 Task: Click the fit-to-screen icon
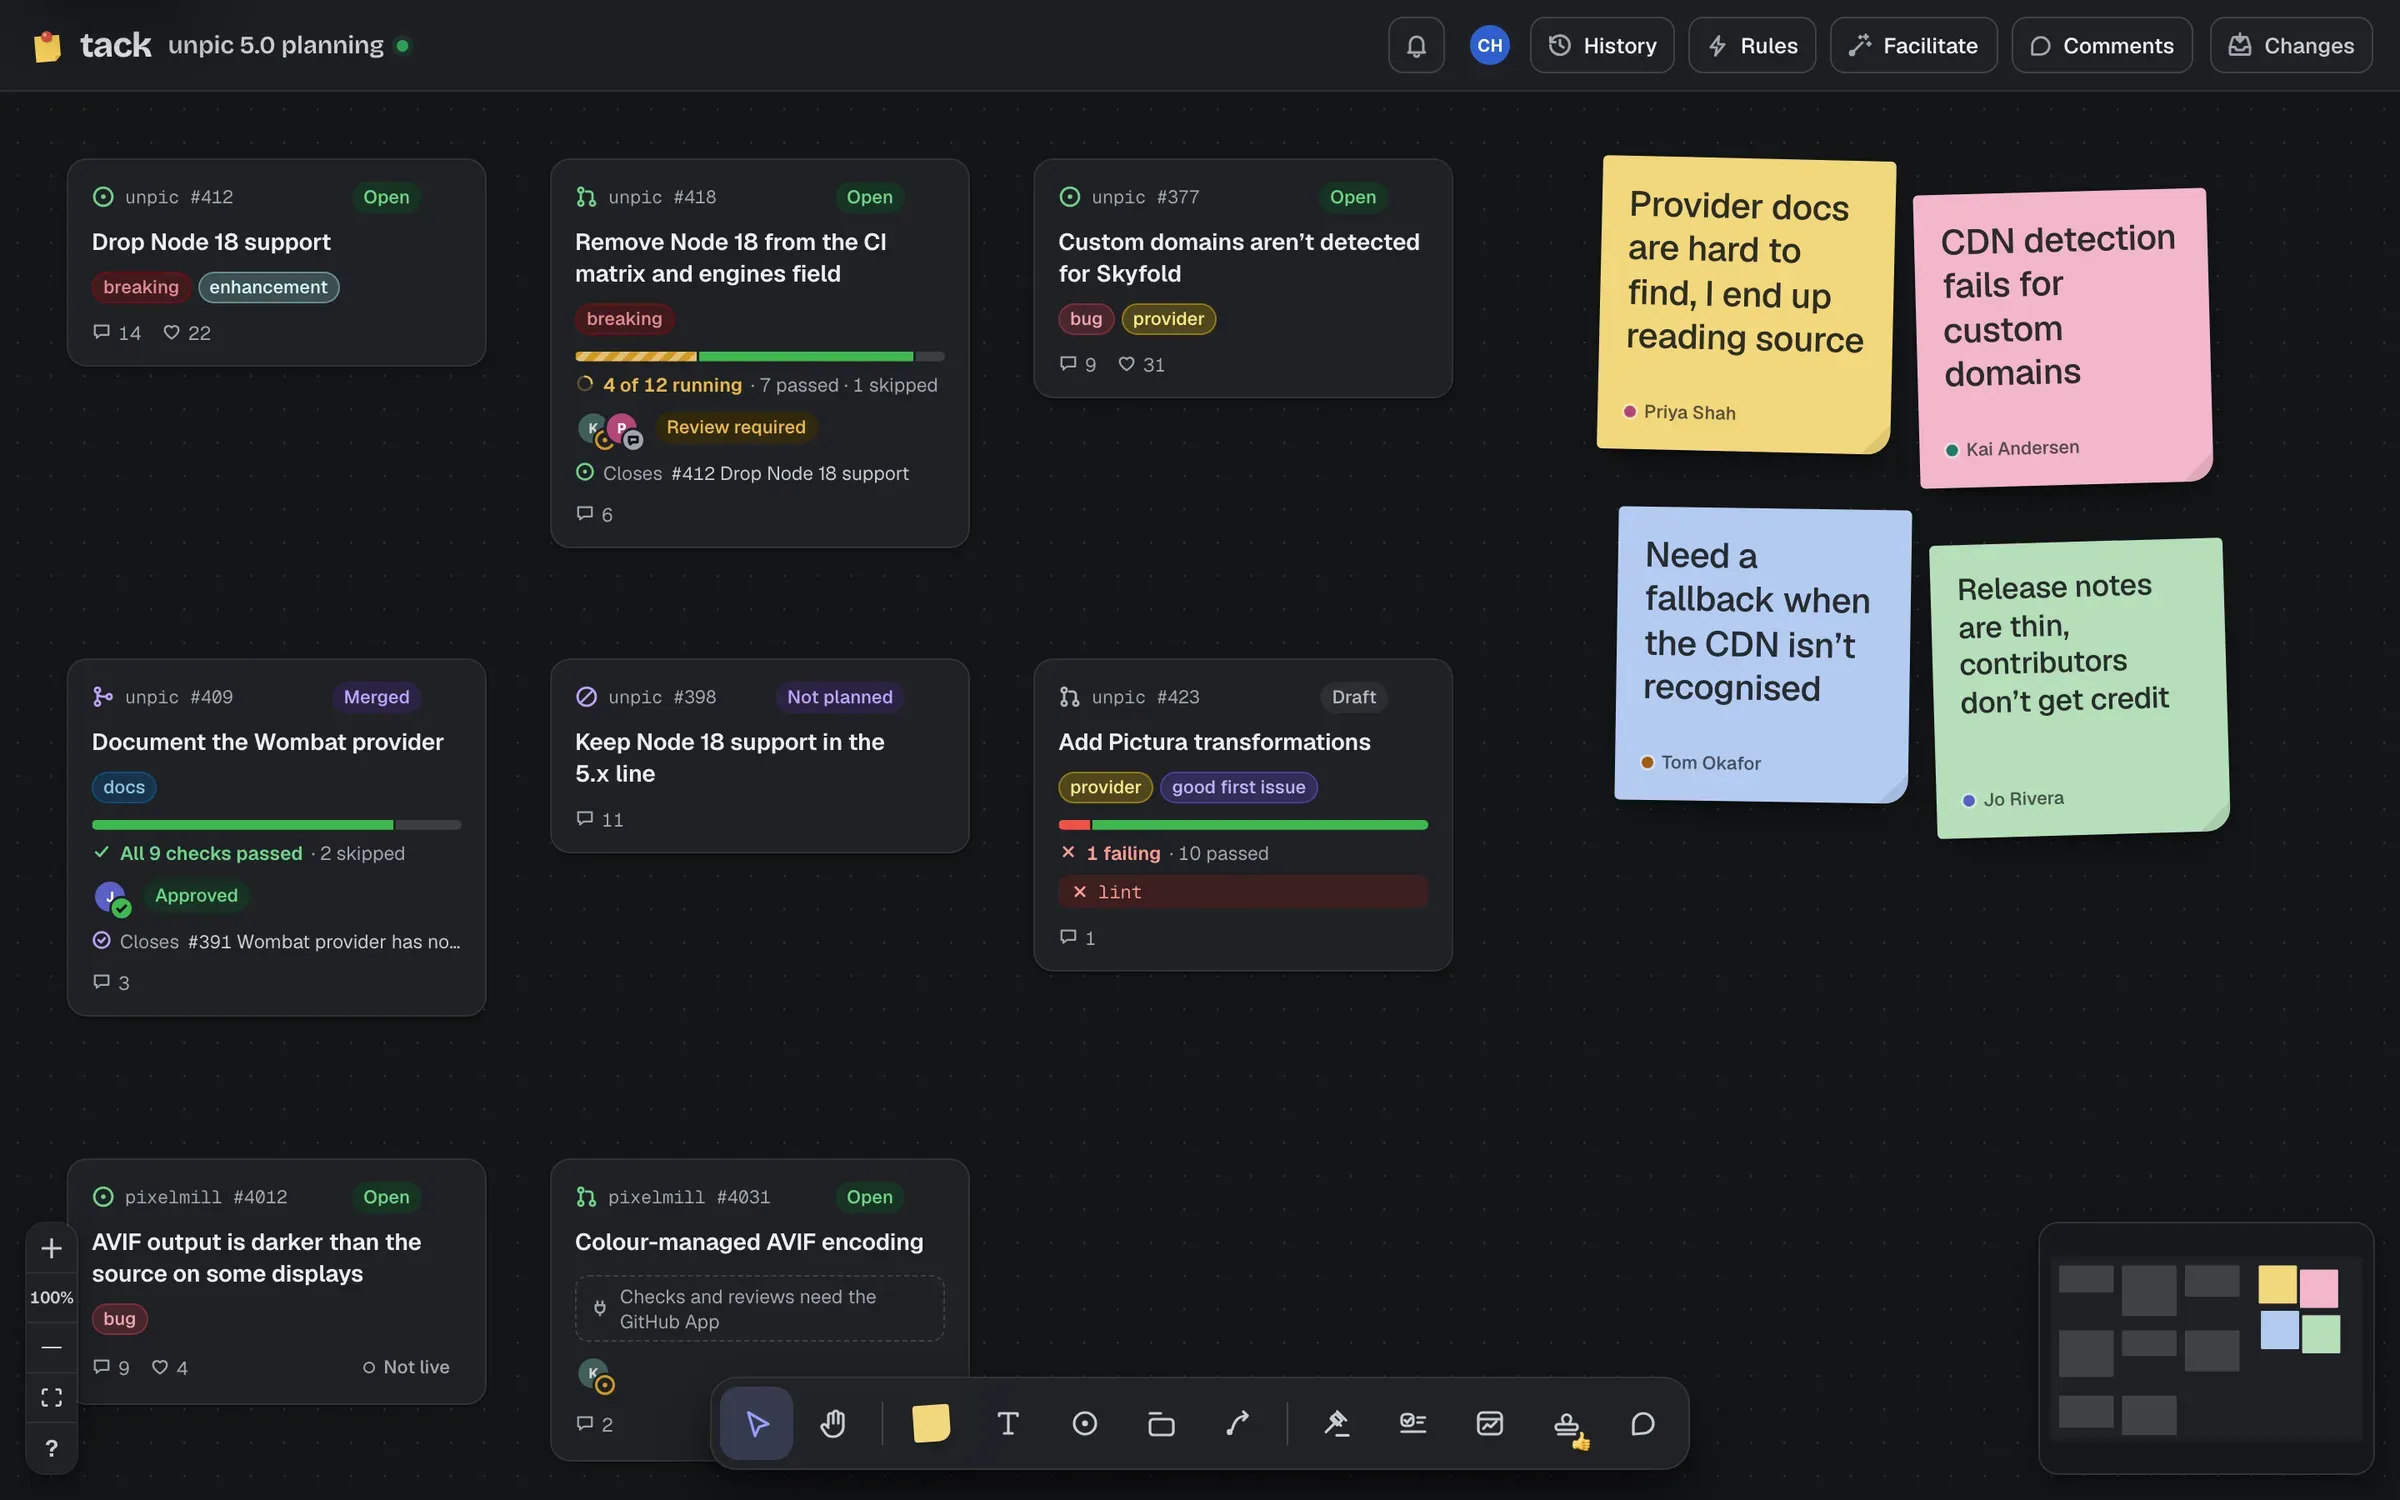(x=51, y=1397)
